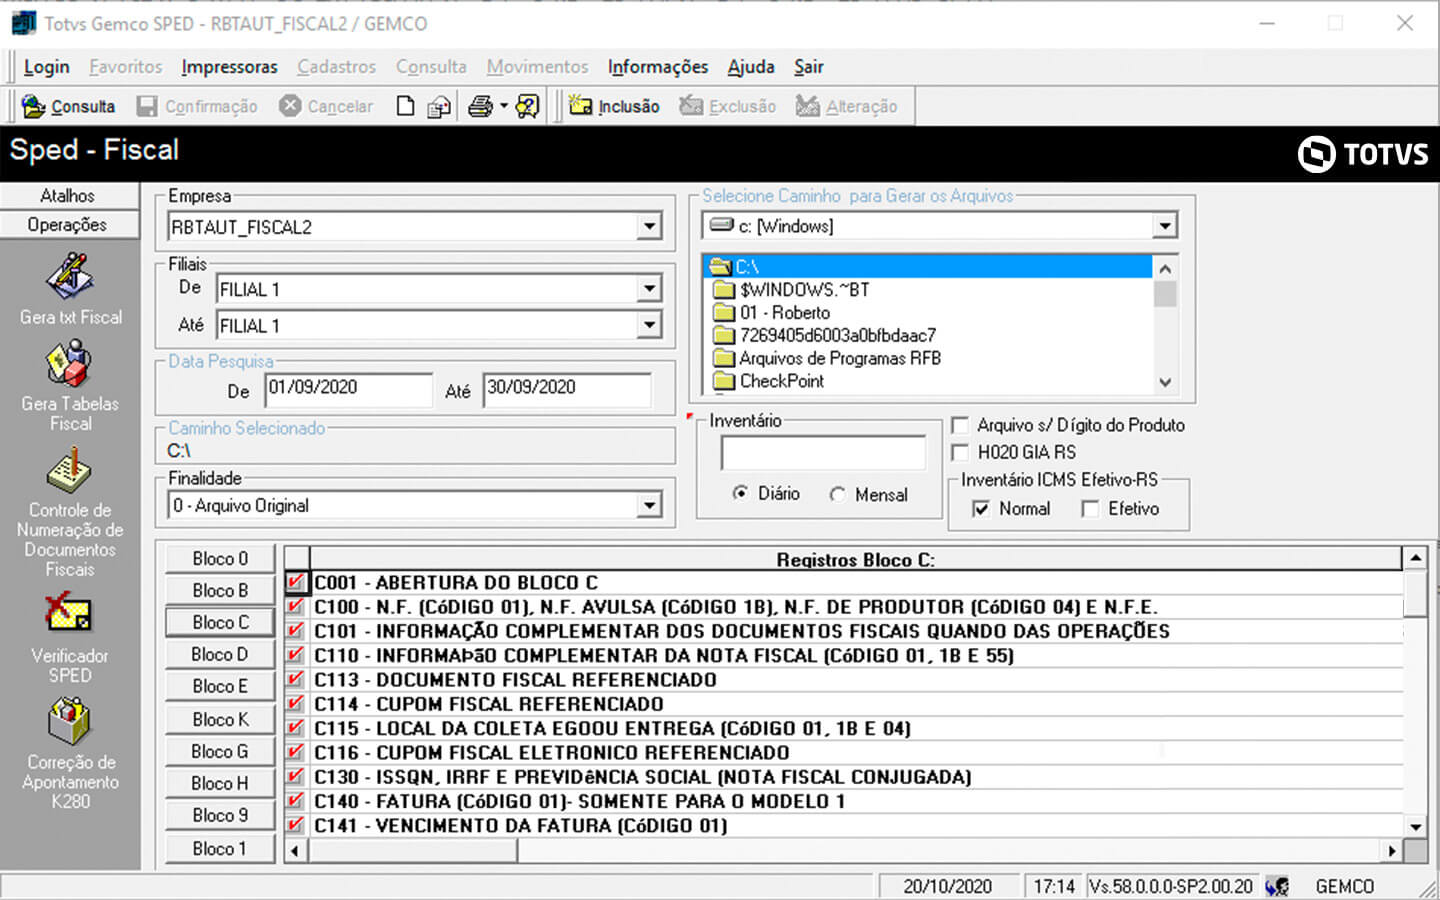Expand the Empresa dropdown
Viewport: 1440px width, 900px height.
click(650, 227)
